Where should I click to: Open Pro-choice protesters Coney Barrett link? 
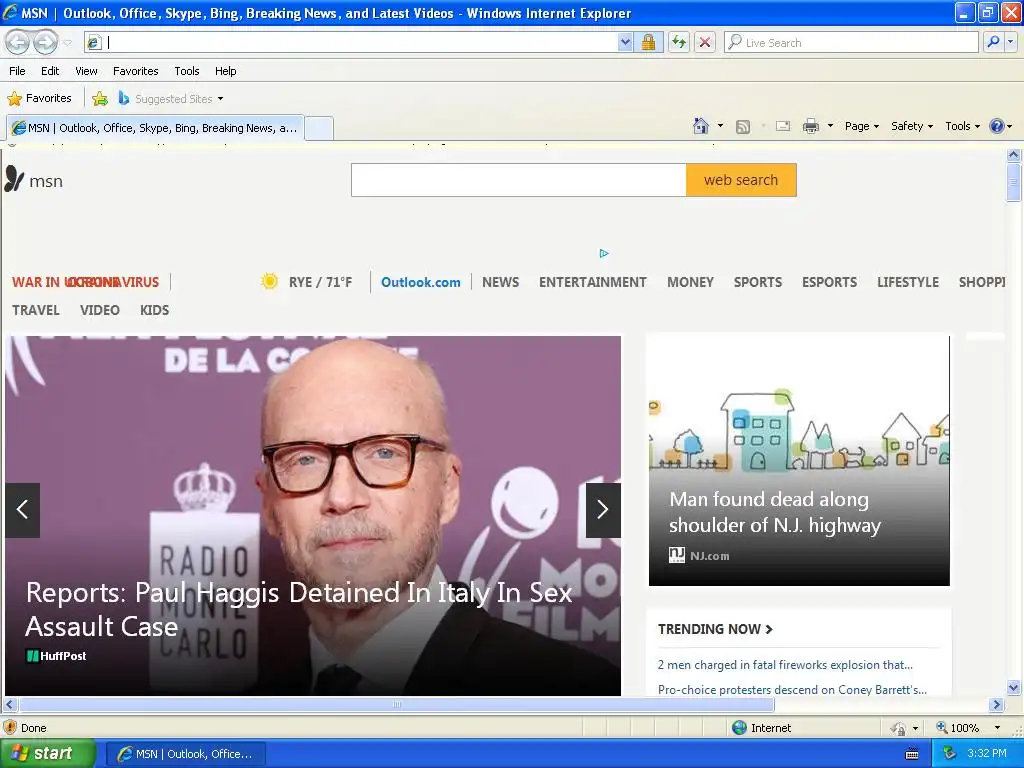tap(792, 690)
